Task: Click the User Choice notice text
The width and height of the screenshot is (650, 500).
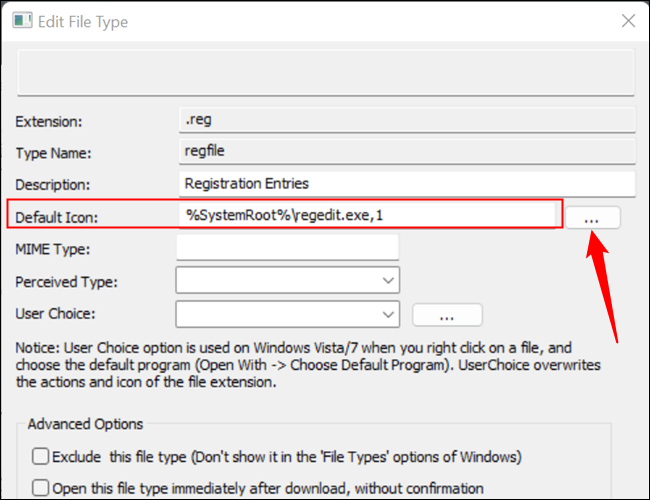Action: (308, 365)
